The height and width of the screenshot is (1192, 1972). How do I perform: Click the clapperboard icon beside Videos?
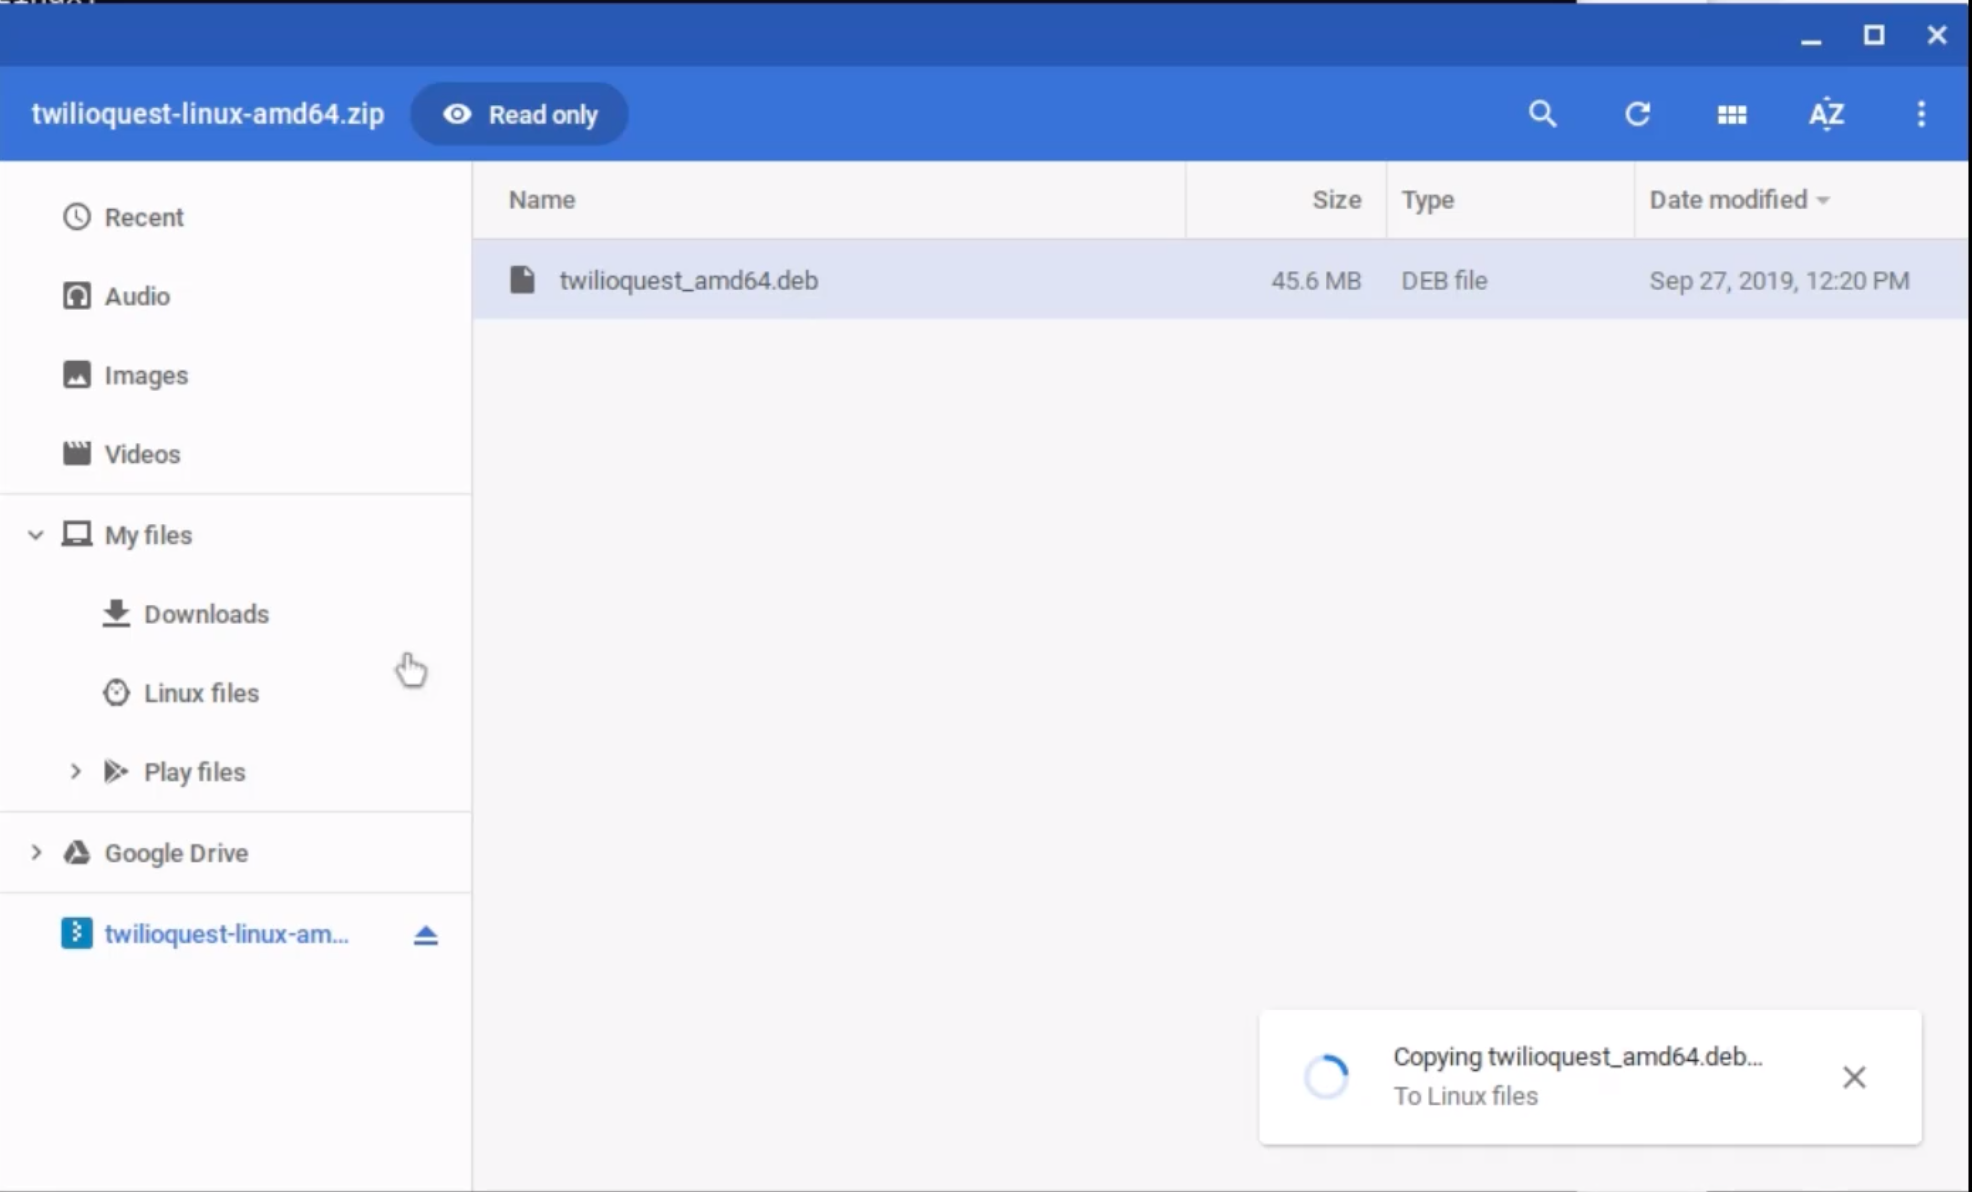click(x=77, y=454)
